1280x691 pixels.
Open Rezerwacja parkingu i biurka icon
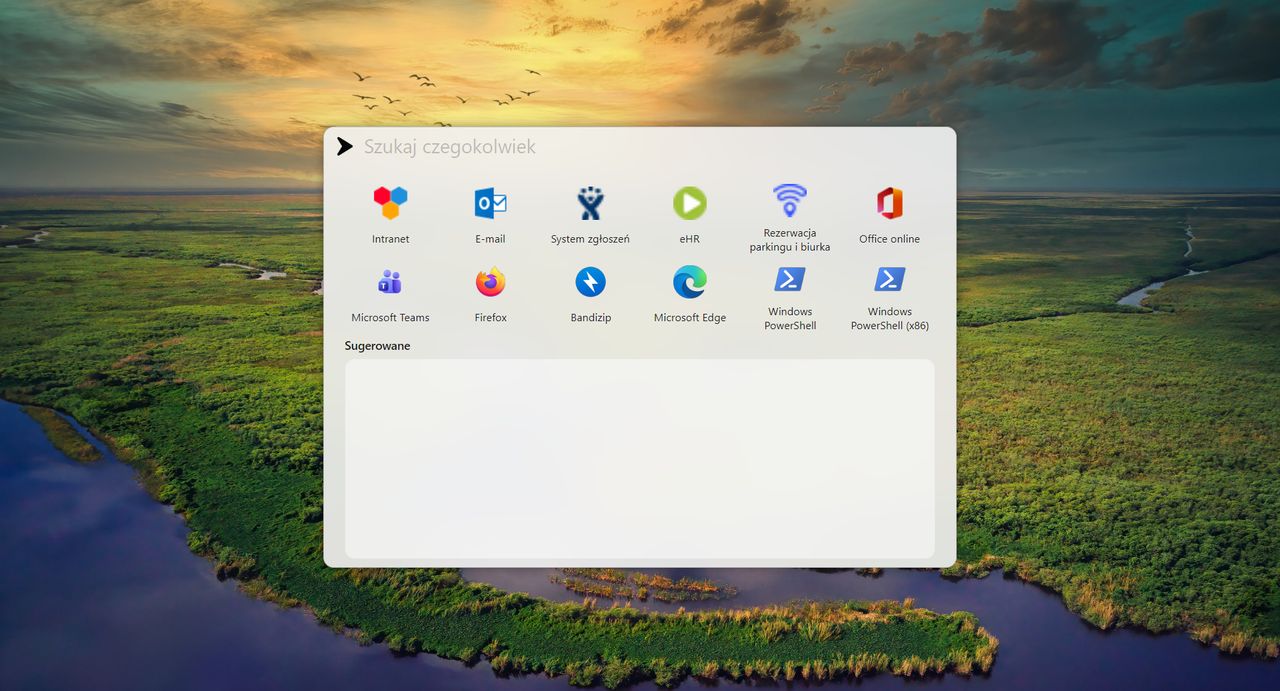[x=790, y=200]
